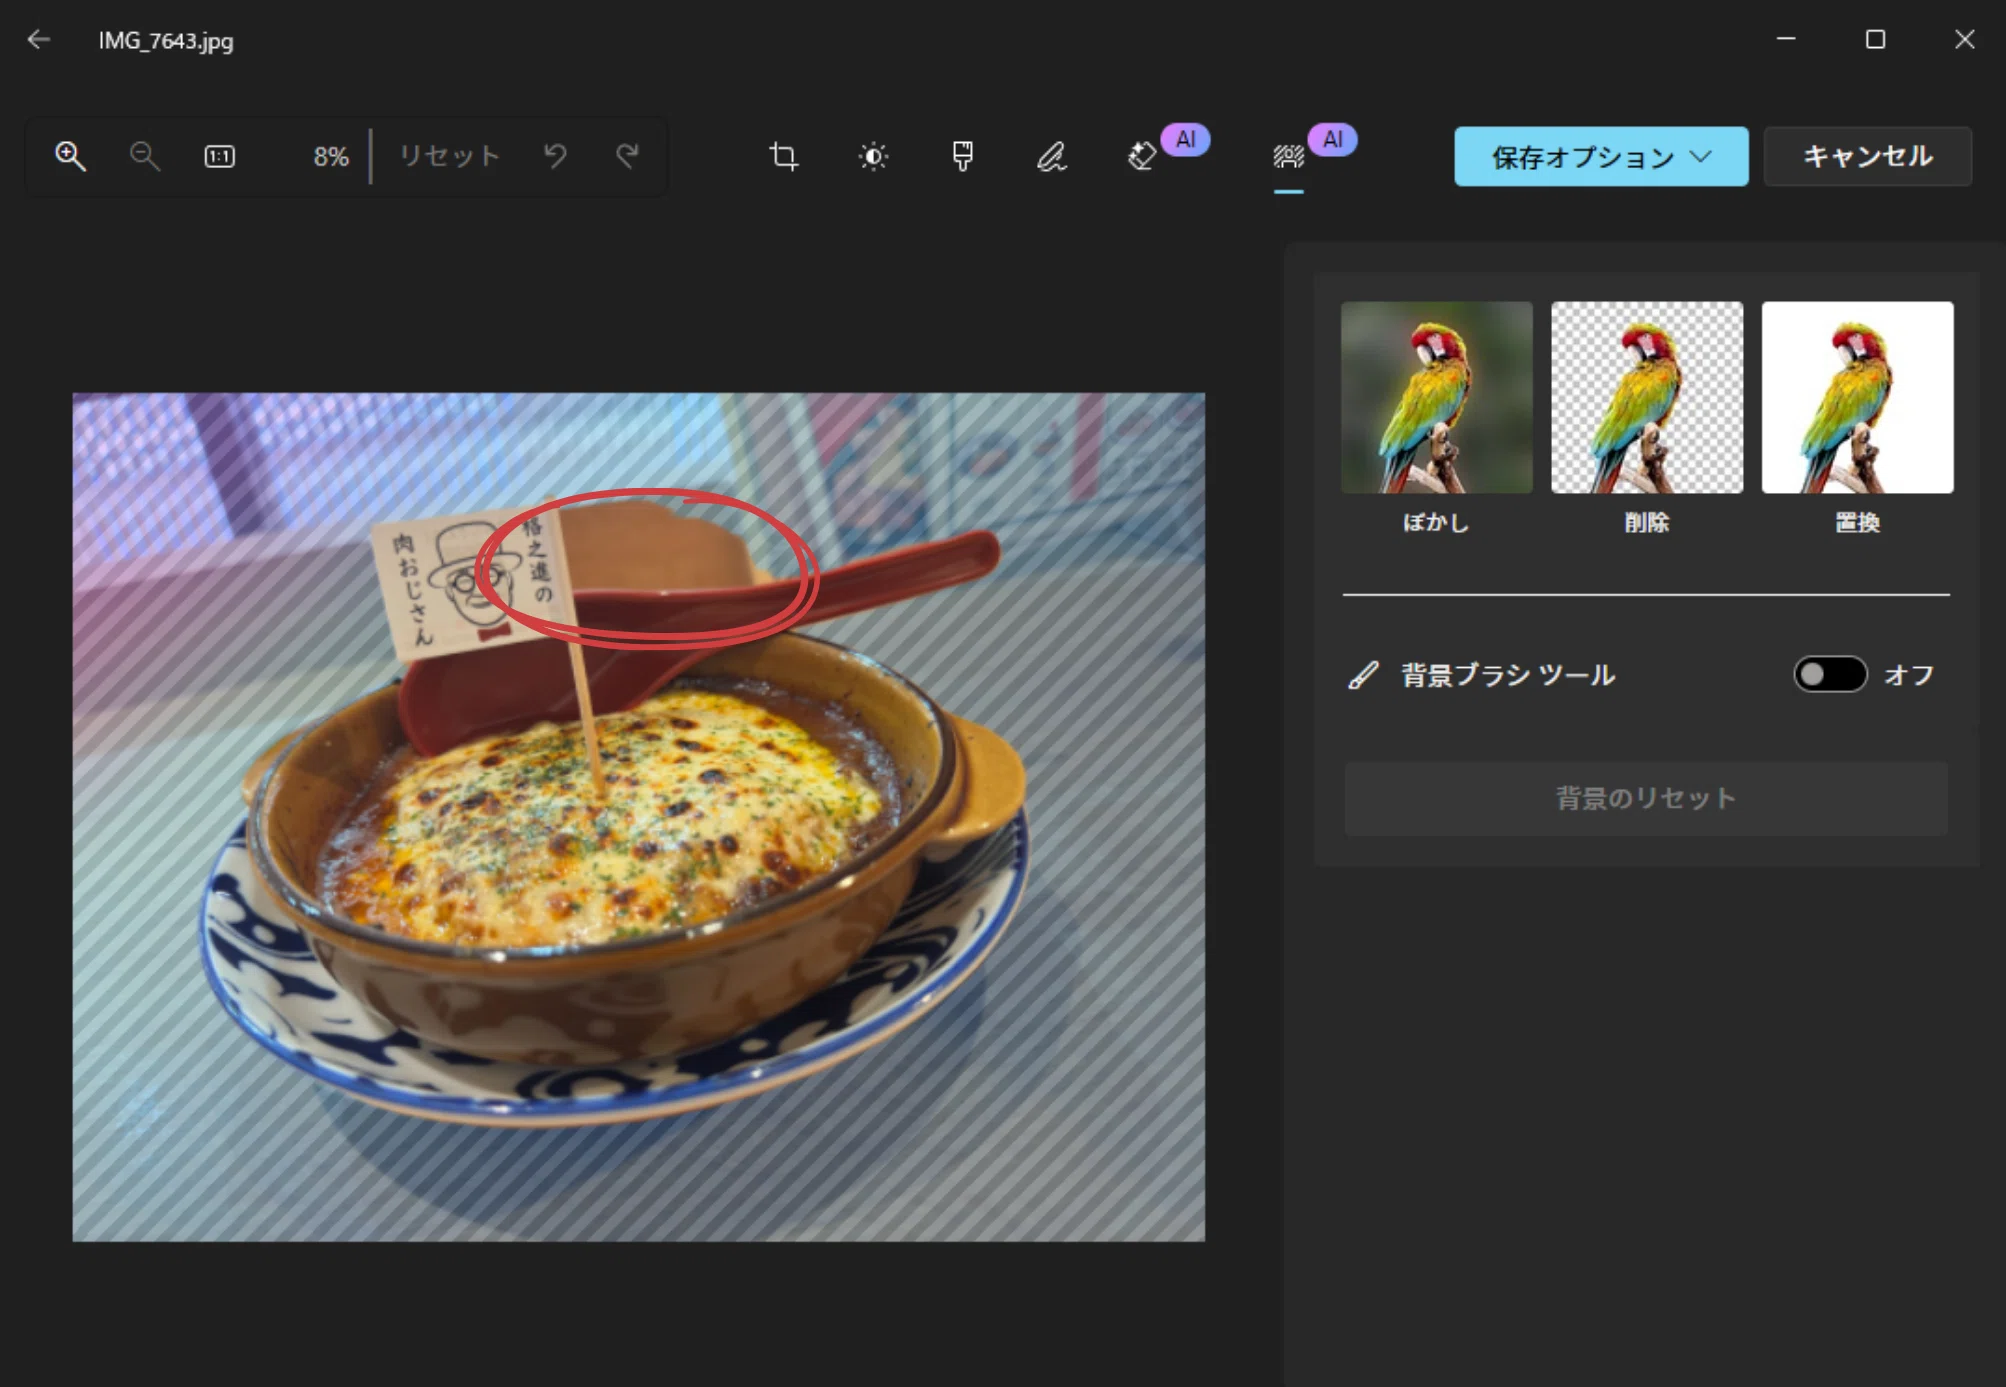Screen dimensions: 2006x1387
Task: Maximize the Photos window
Action: 1875,39
